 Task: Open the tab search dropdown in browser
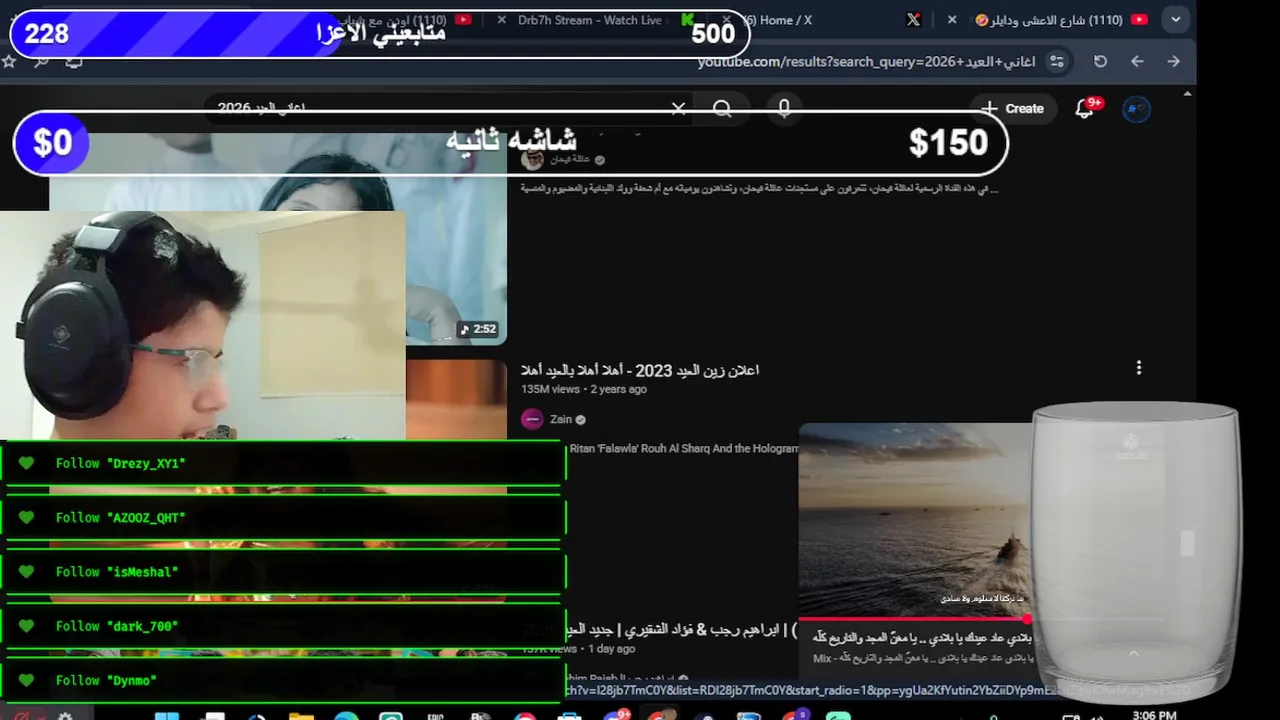click(x=1176, y=19)
